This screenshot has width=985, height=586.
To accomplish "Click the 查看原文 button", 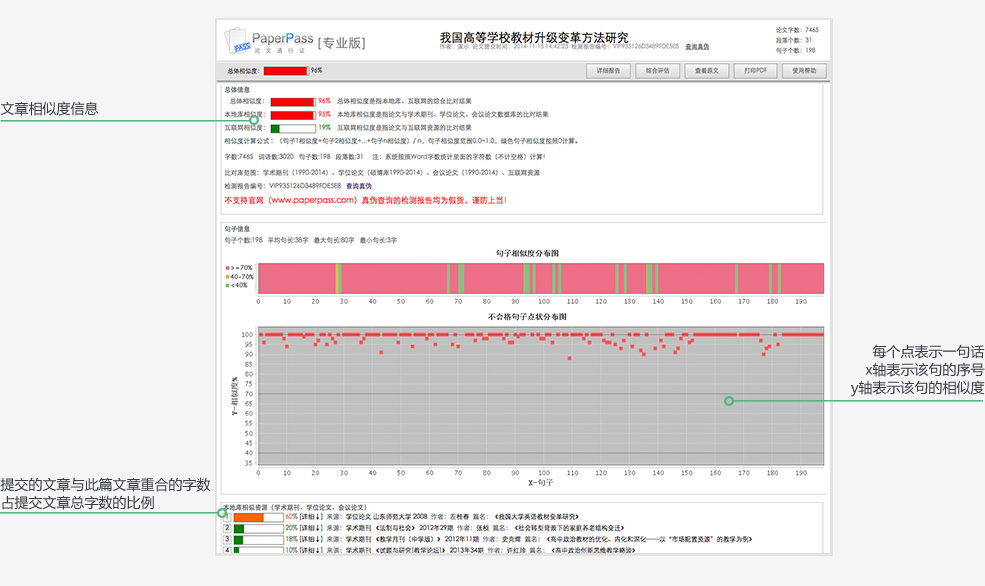I will (706, 71).
